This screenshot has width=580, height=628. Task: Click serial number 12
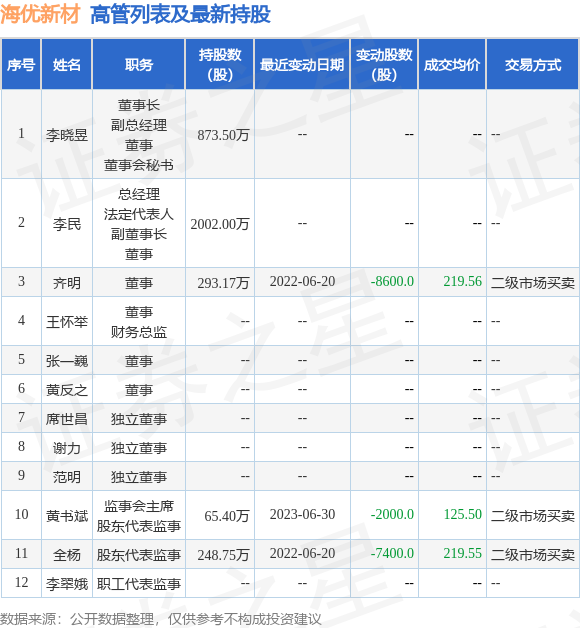click(21, 582)
